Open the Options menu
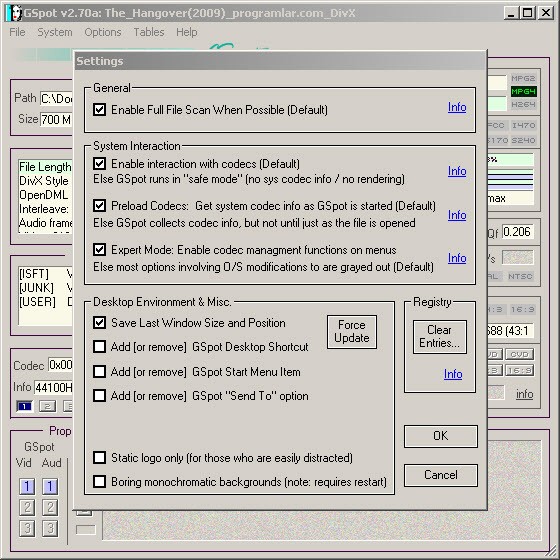560x560 pixels. pos(103,32)
